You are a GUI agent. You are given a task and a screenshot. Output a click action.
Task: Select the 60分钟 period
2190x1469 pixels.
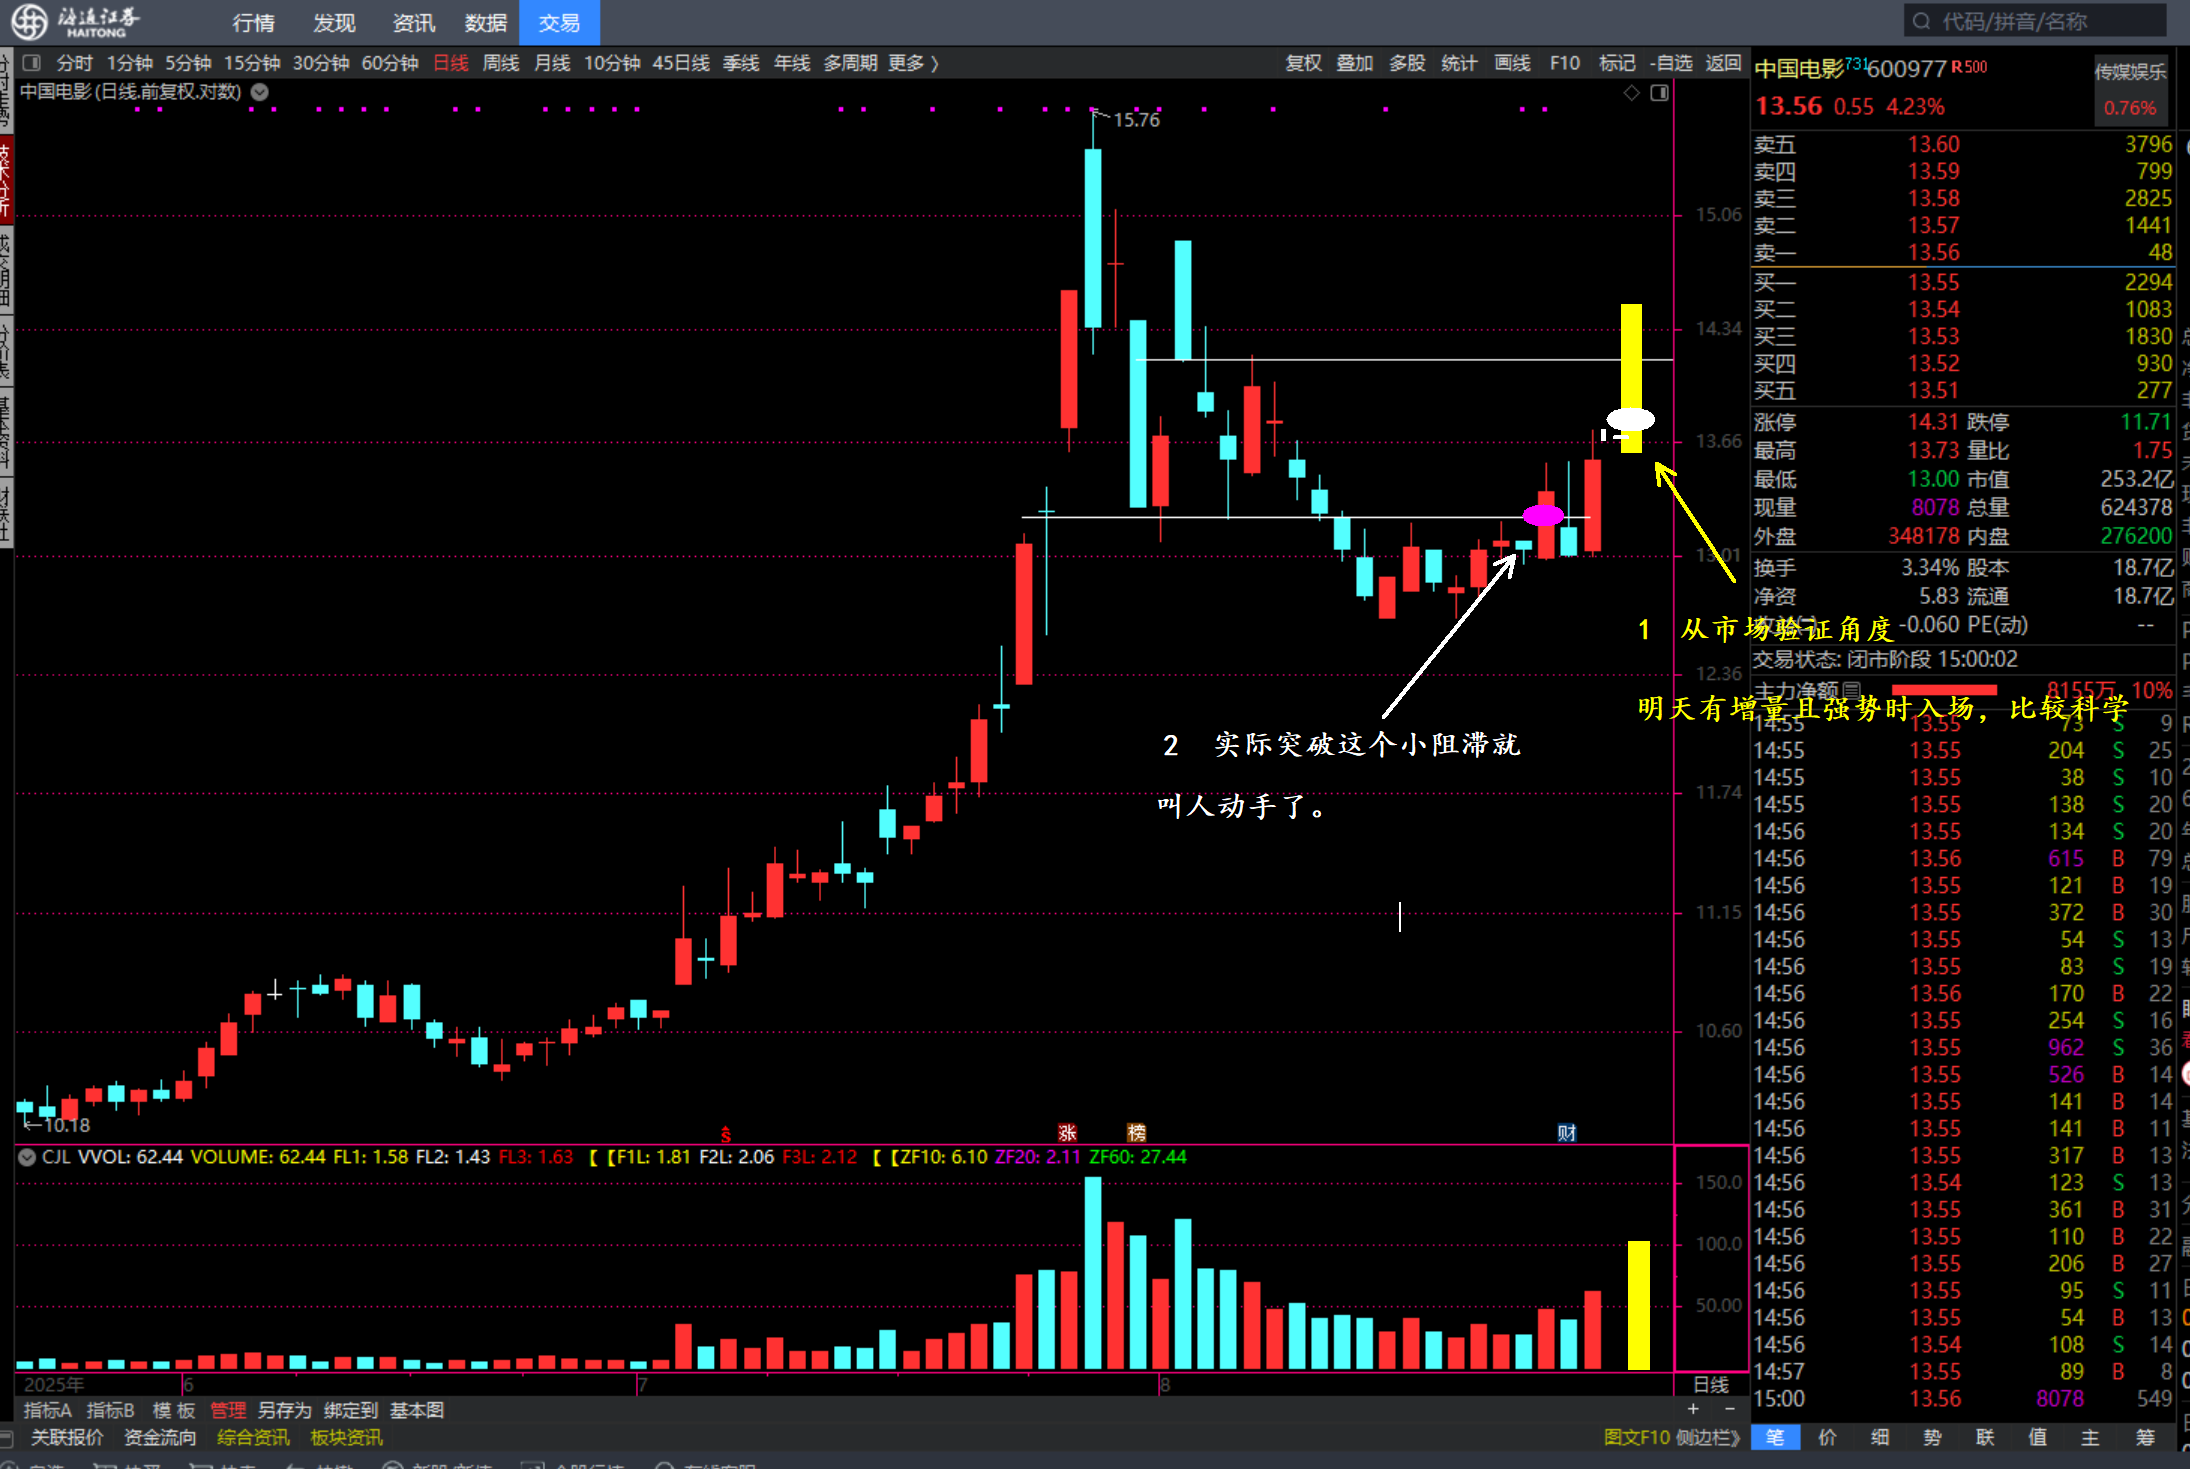tap(389, 63)
